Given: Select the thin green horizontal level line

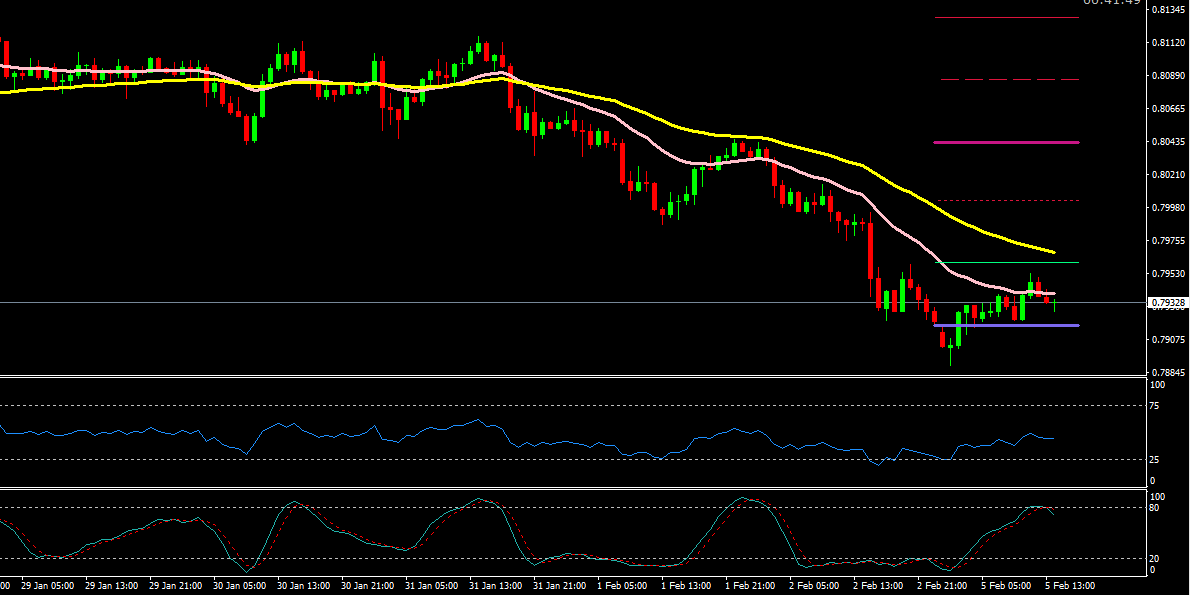Looking at the screenshot, I should point(1006,262).
